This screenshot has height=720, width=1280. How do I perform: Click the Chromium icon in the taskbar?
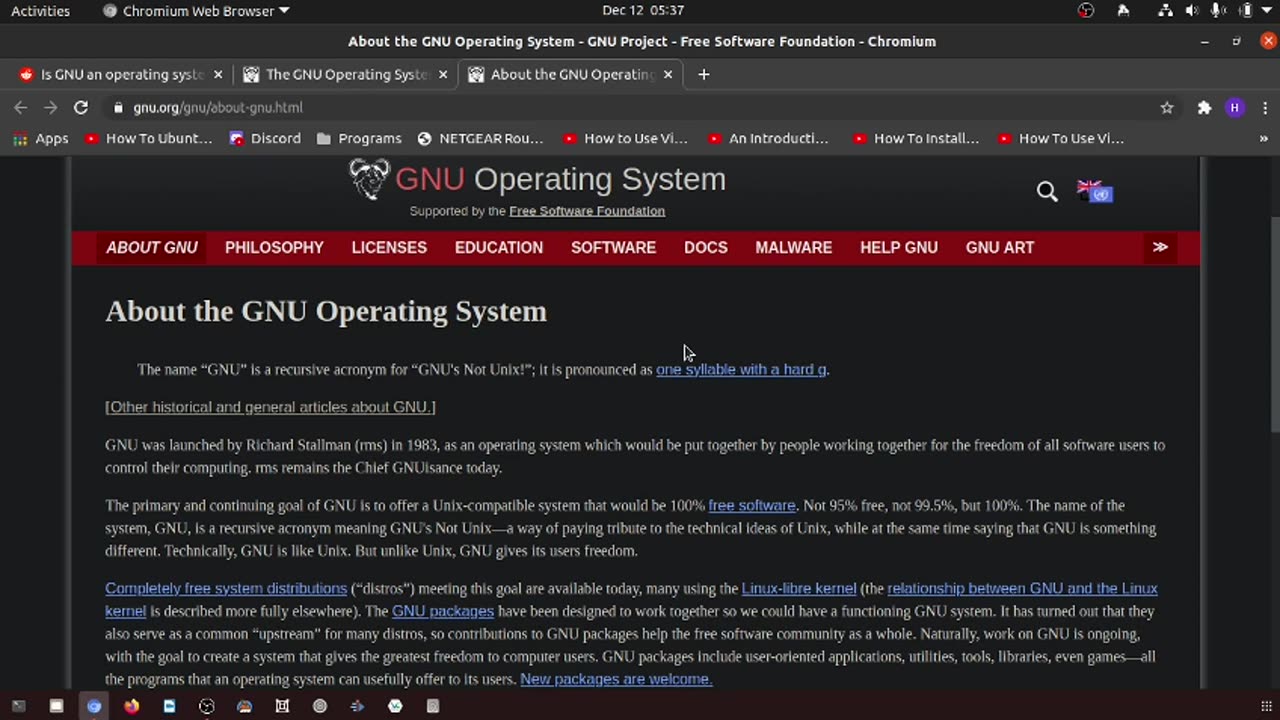[94, 706]
